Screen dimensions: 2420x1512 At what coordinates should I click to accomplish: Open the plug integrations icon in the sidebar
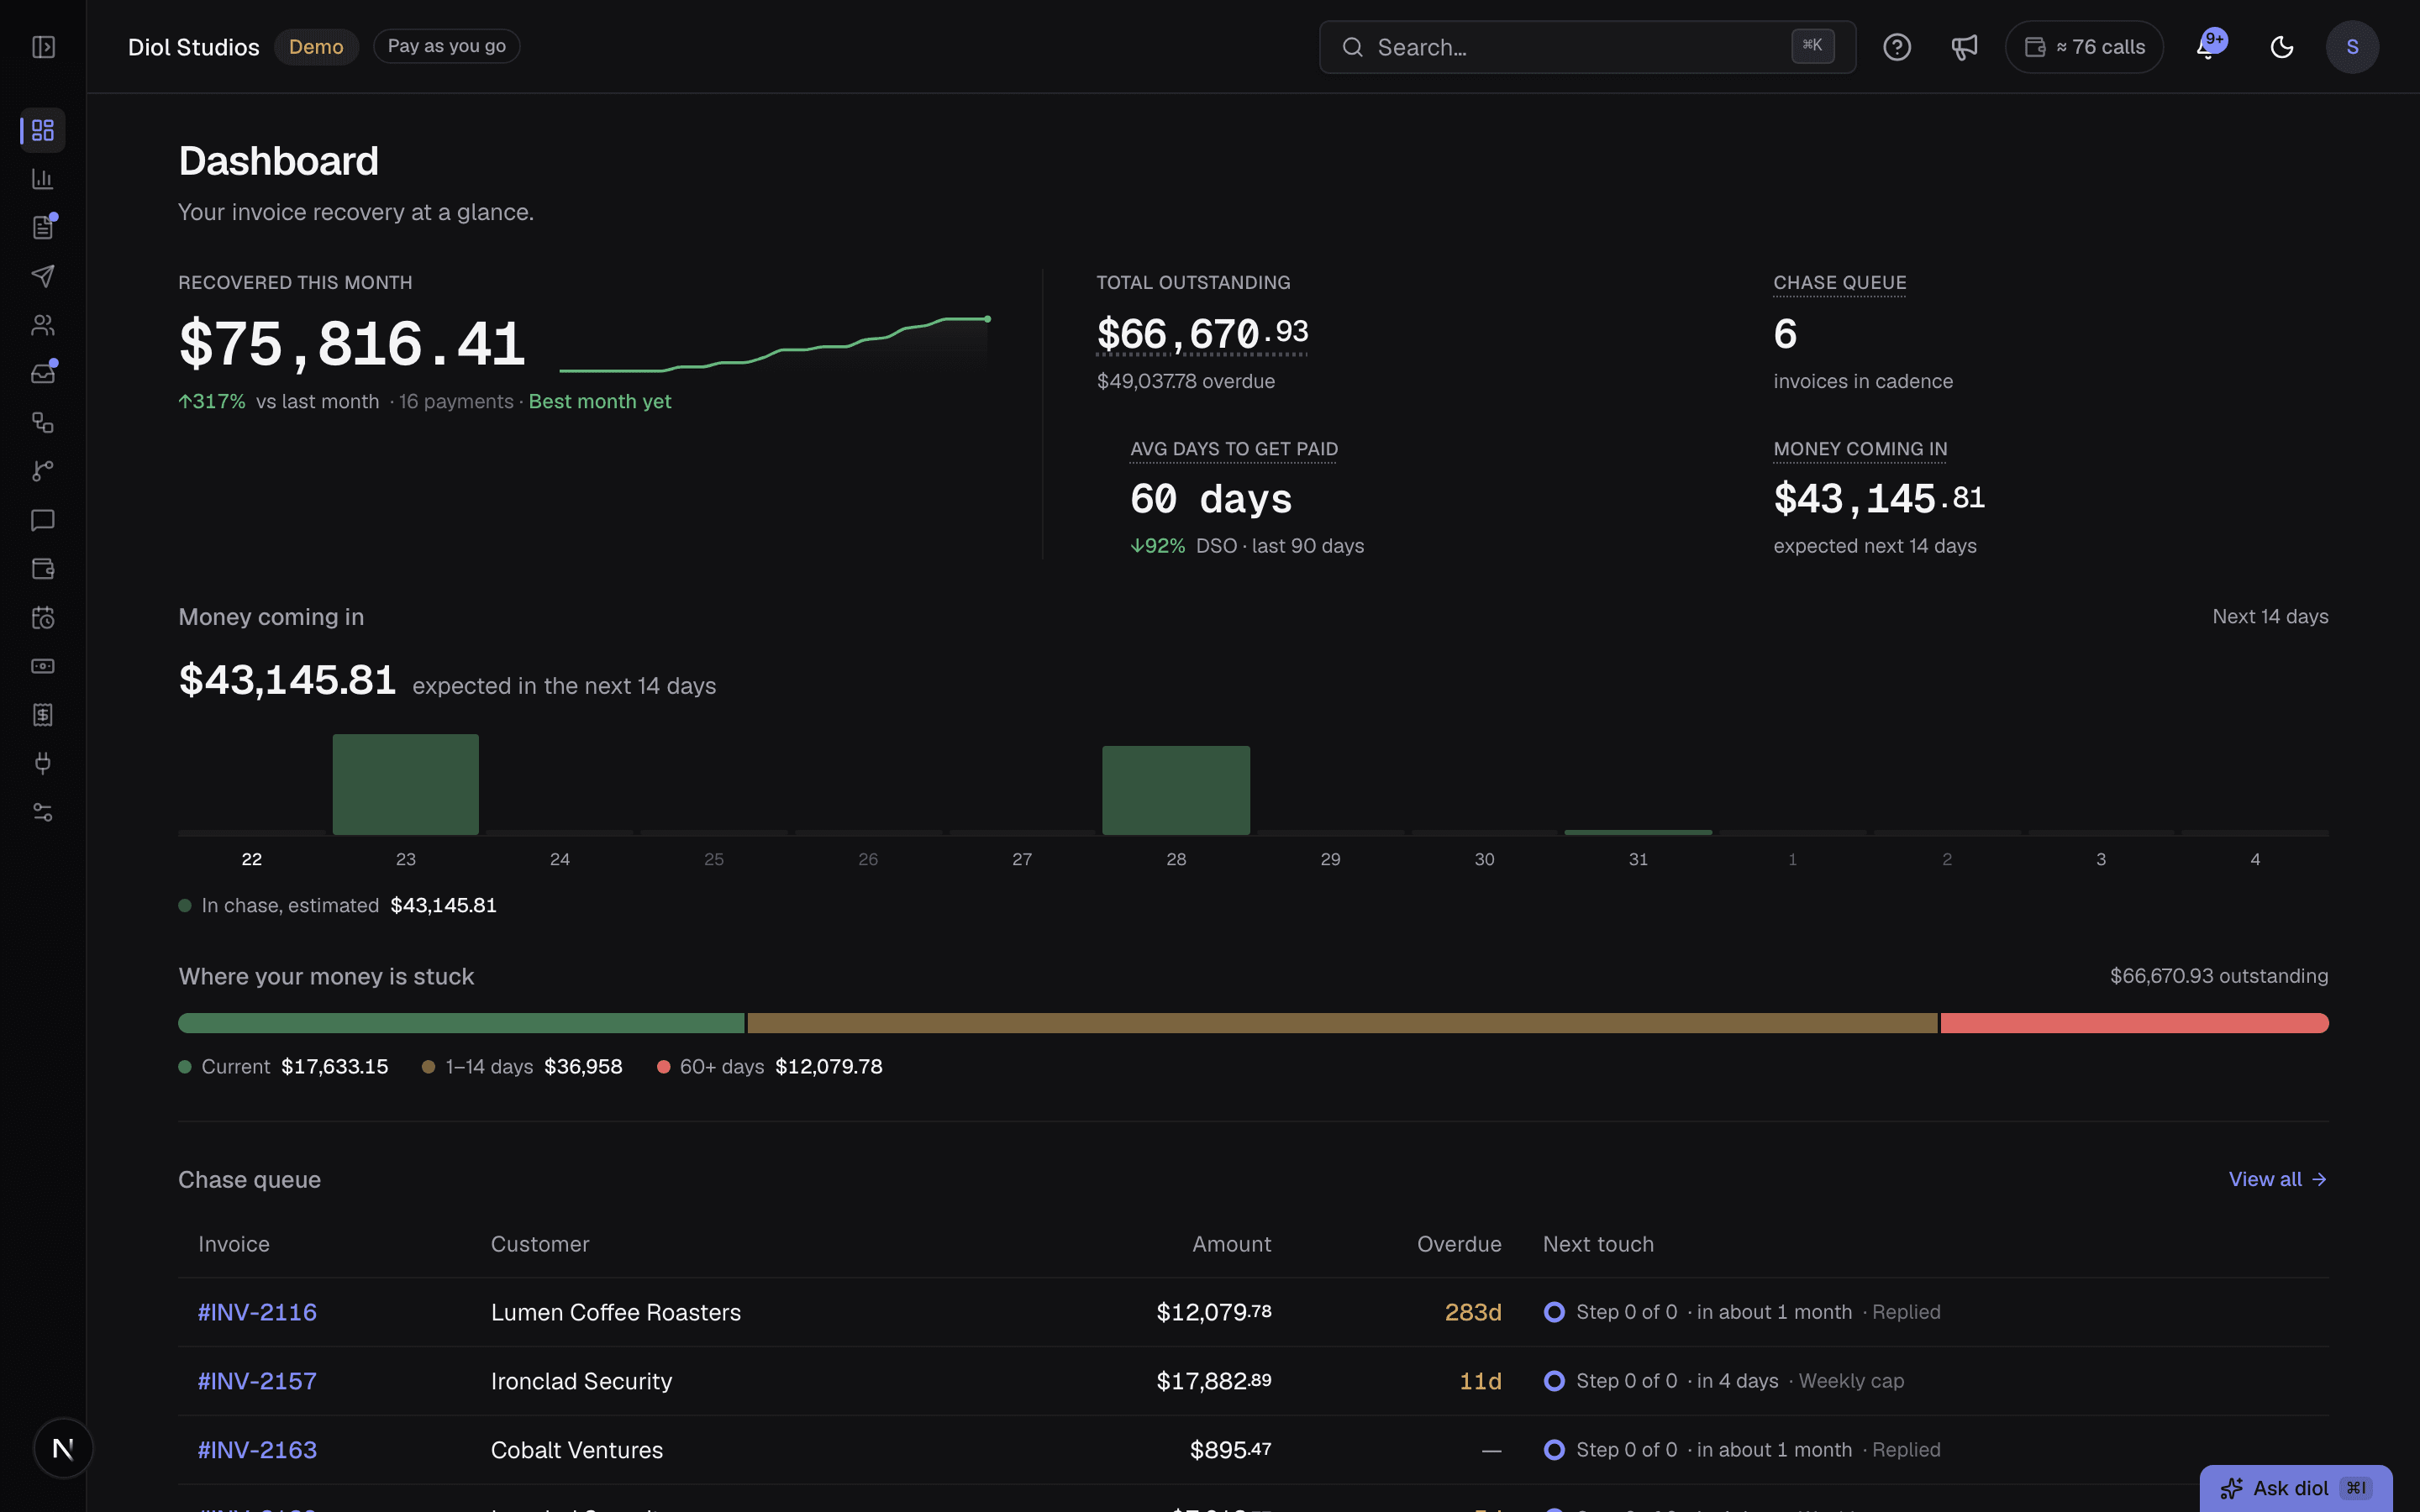[x=43, y=764]
